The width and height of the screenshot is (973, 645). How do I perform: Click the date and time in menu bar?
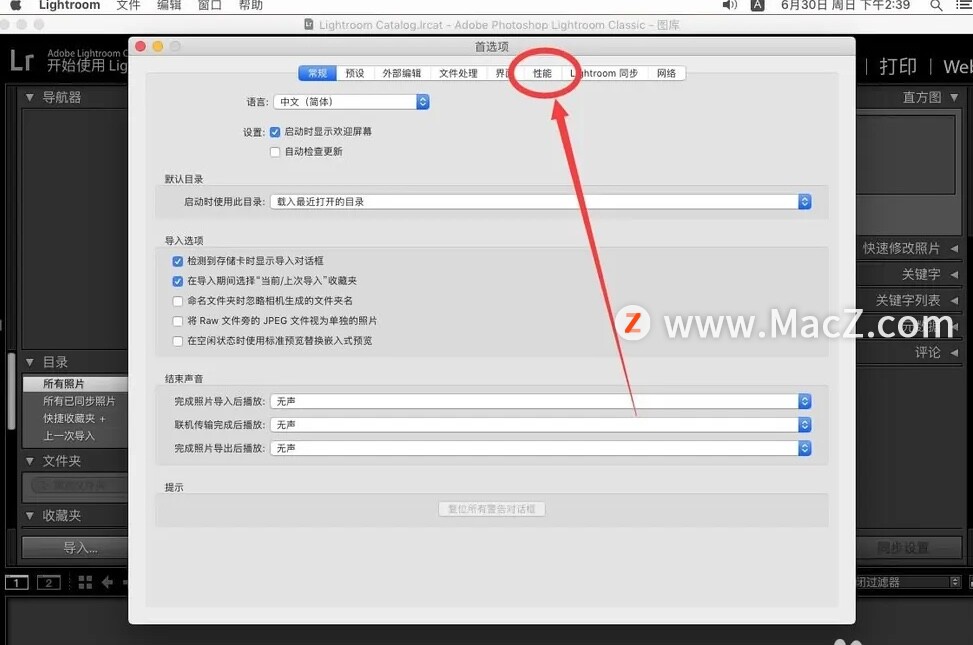(845, 5)
